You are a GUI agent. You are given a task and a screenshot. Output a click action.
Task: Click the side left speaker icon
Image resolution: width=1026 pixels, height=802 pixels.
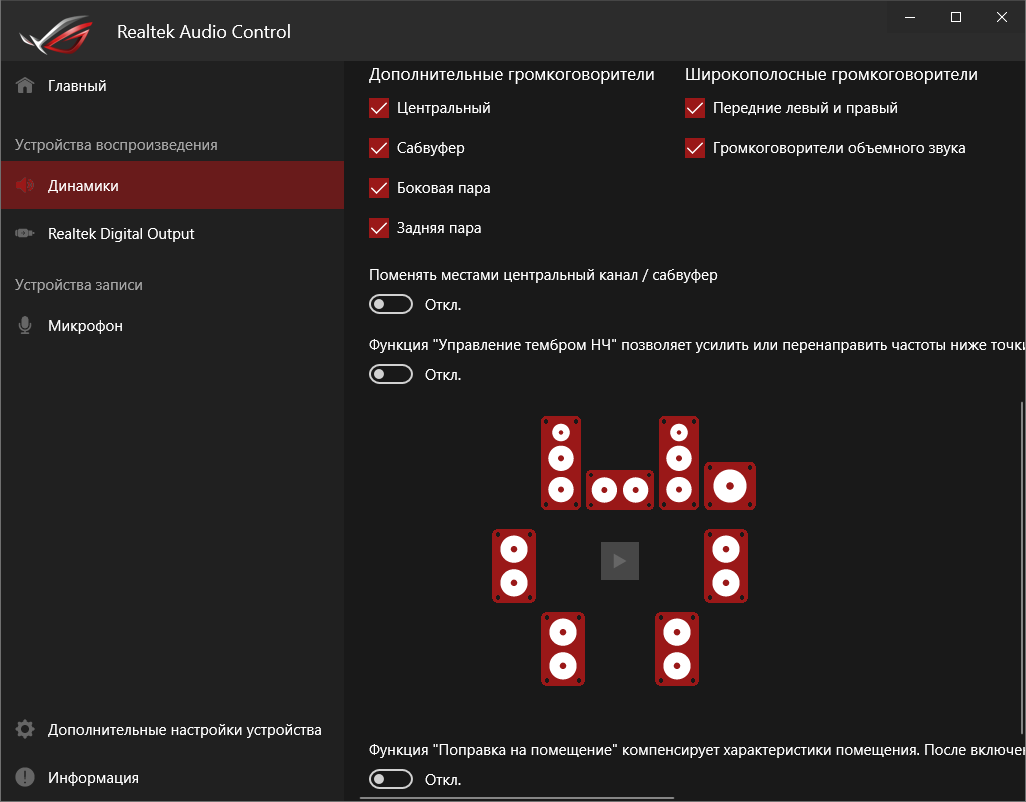pos(514,566)
